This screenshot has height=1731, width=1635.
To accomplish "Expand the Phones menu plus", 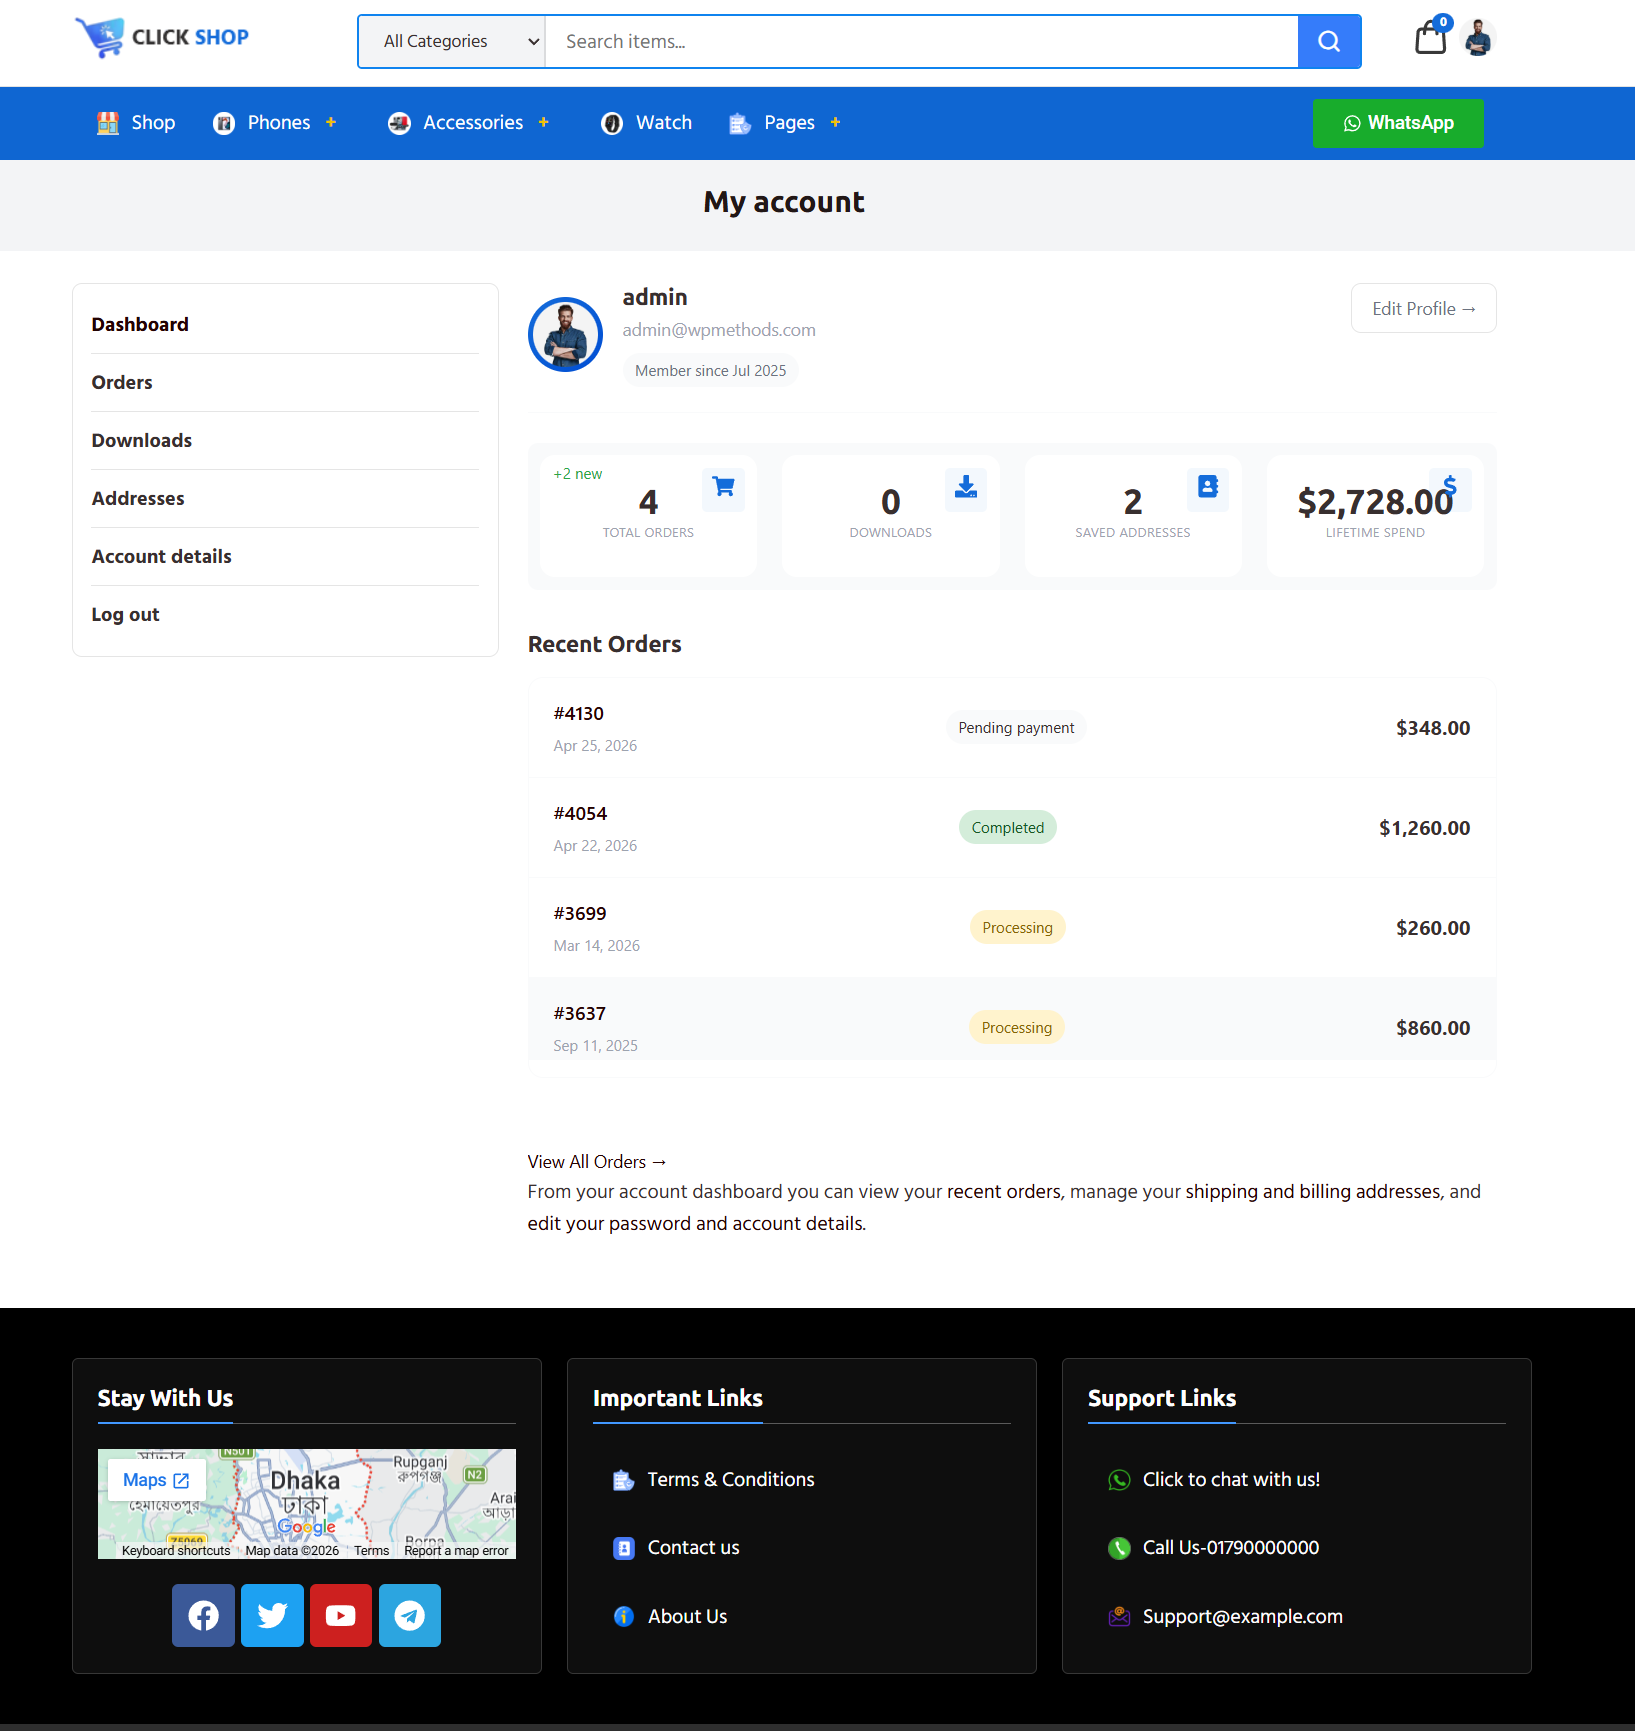I will click(x=331, y=123).
